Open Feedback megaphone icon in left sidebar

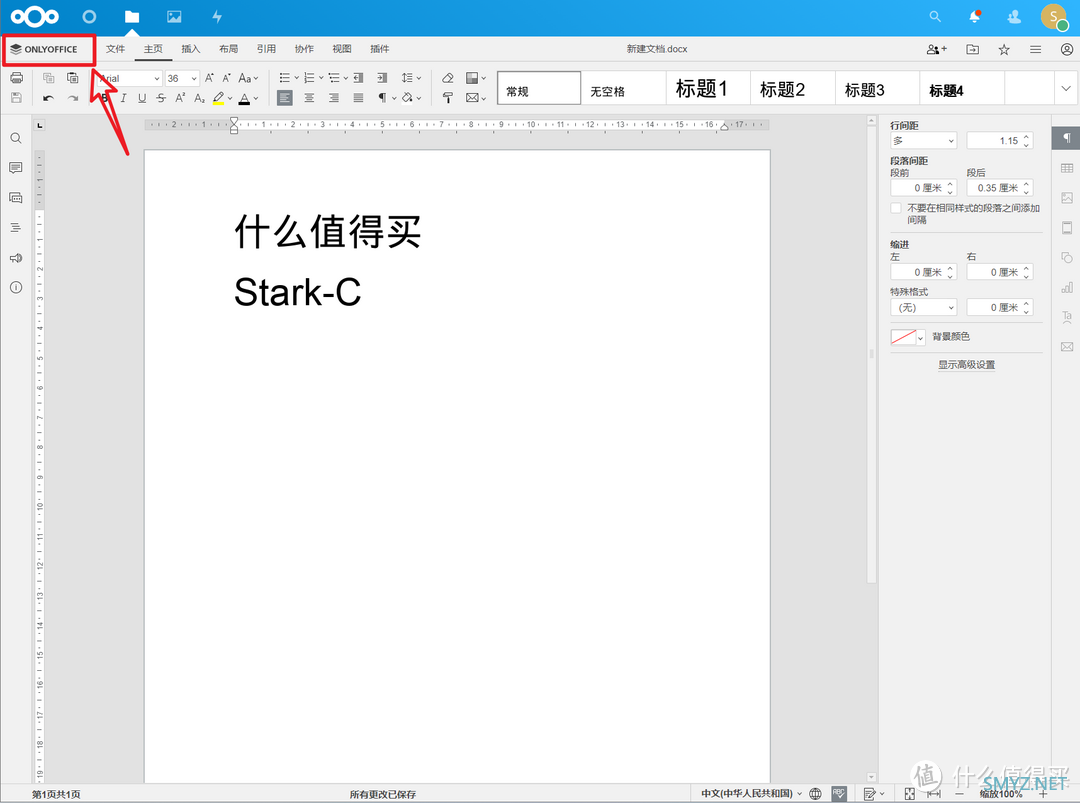click(x=16, y=258)
